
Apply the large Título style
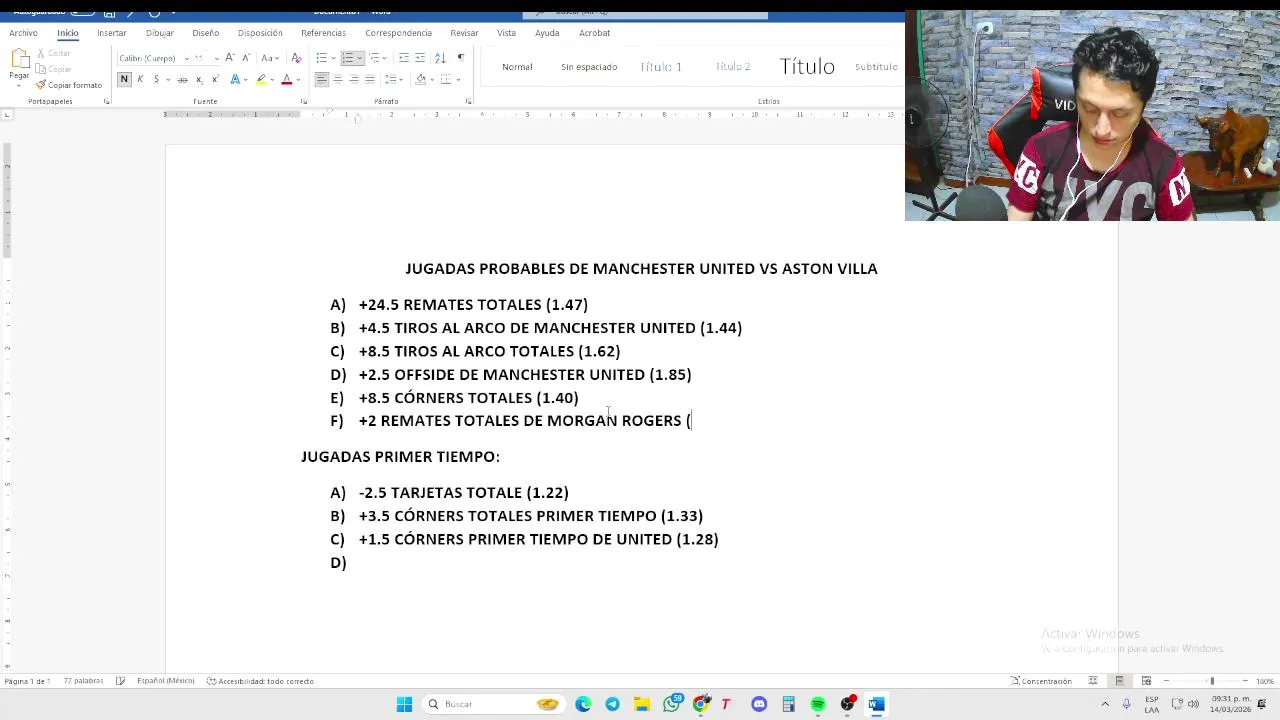tap(807, 67)
